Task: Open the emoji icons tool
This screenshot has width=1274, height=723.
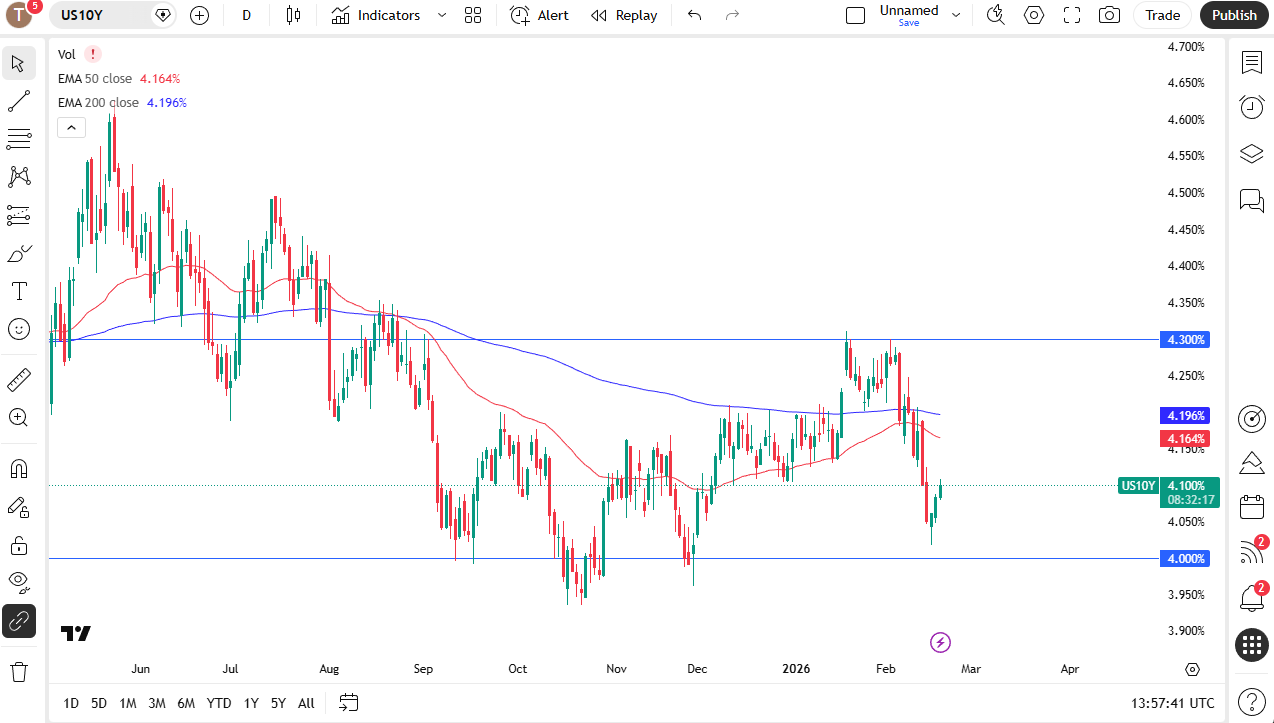Action: [18, 329]
